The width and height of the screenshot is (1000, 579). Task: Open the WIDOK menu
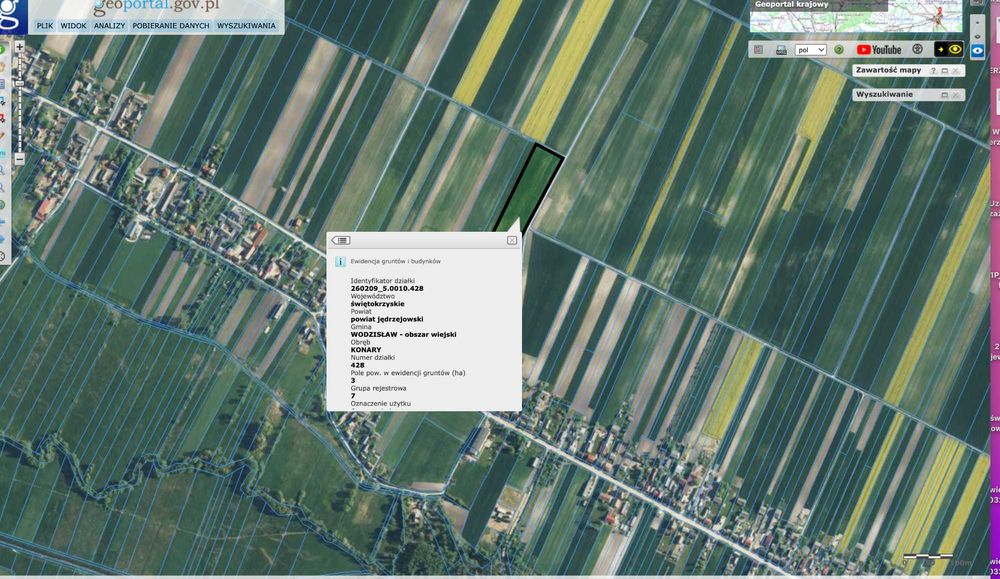pos(73,26)
